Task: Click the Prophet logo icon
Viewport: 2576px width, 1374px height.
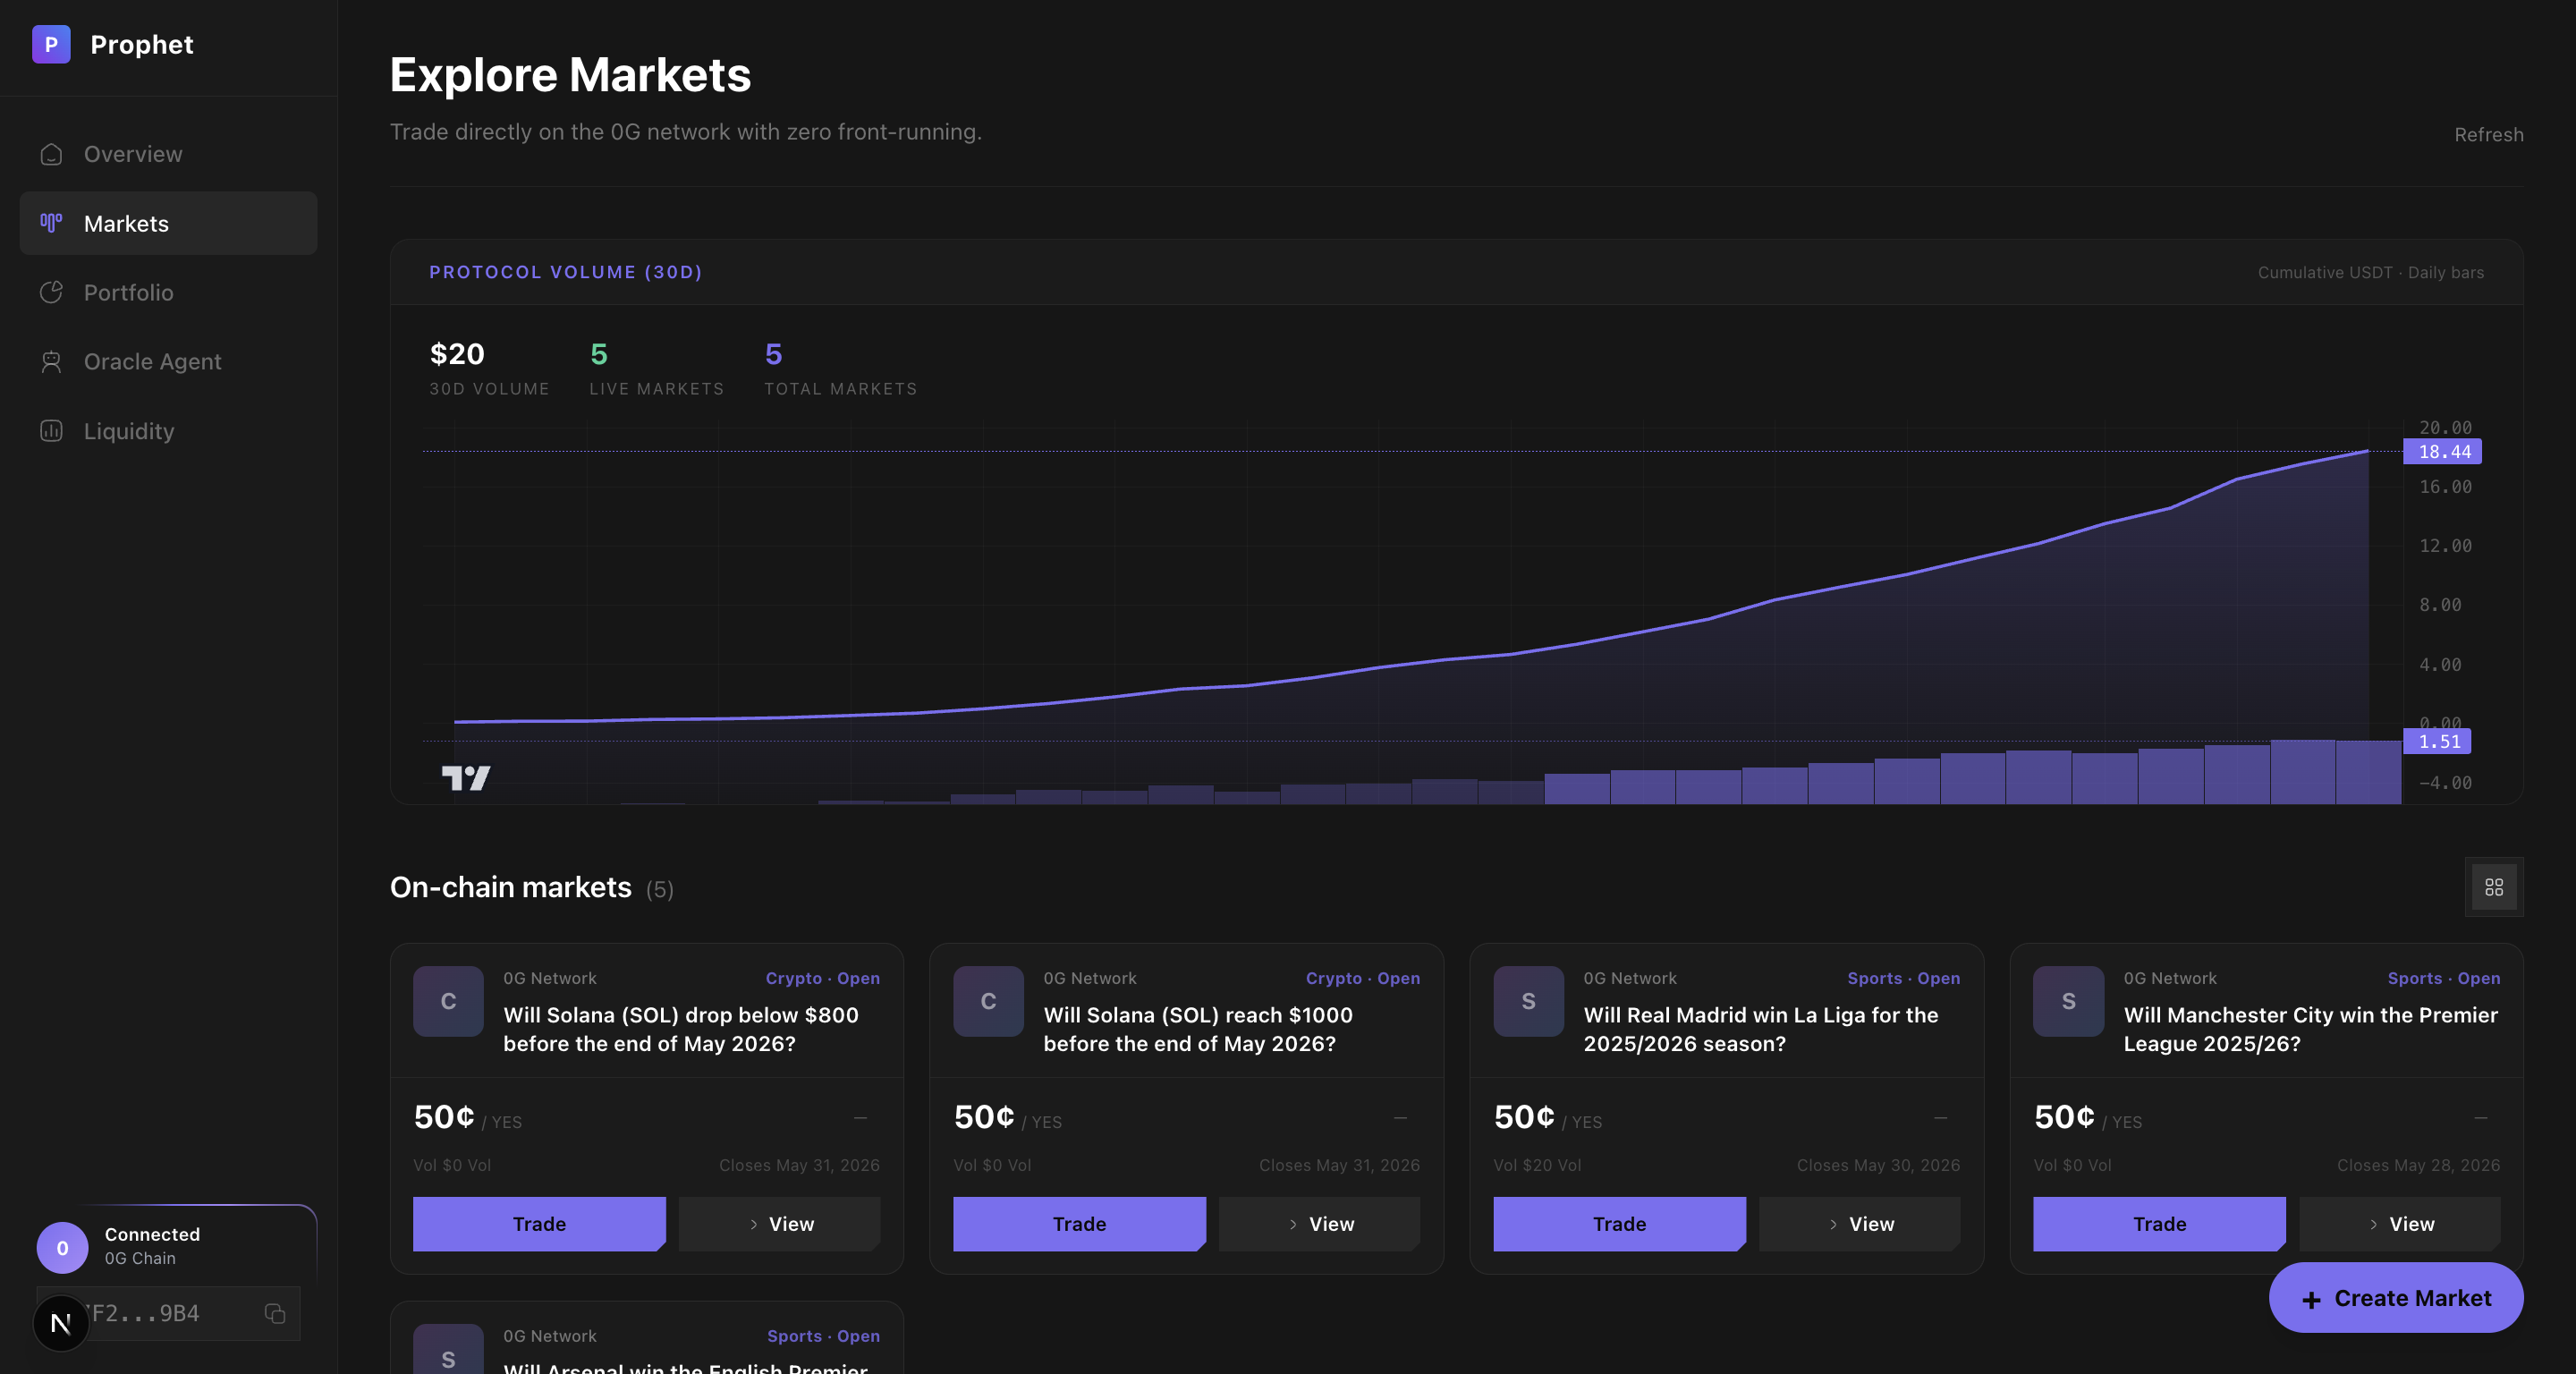Action: [51, 44]
